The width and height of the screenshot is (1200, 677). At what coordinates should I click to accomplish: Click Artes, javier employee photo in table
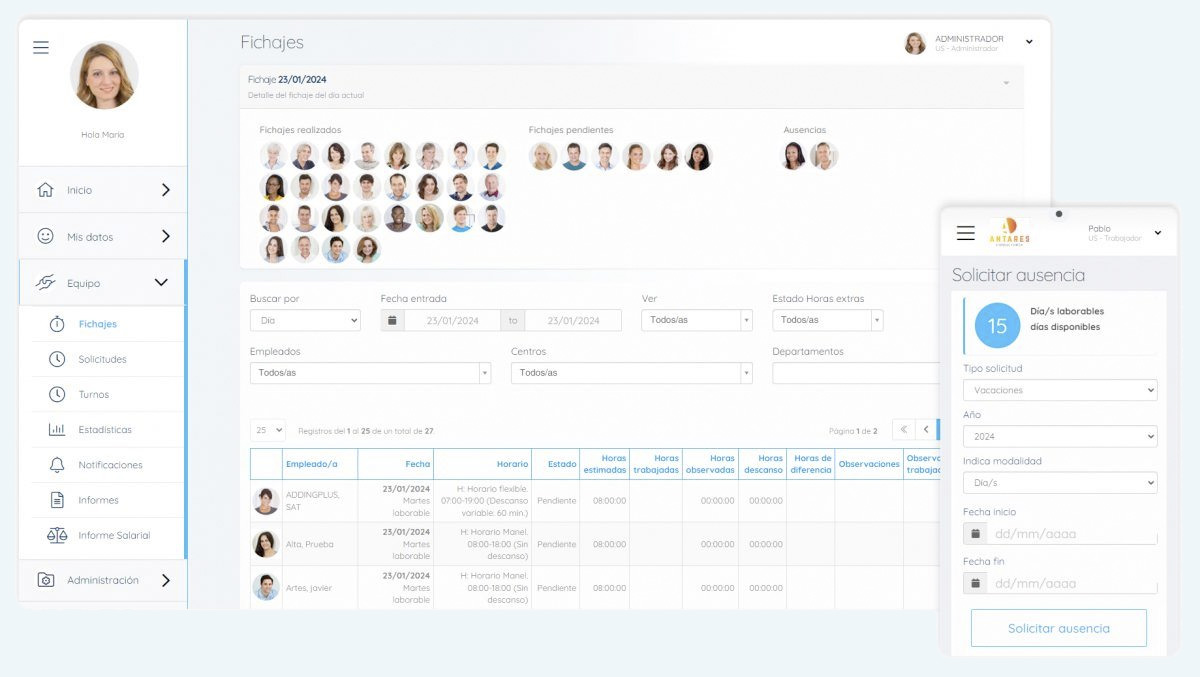pyautogui.click(x=266, y=587)
